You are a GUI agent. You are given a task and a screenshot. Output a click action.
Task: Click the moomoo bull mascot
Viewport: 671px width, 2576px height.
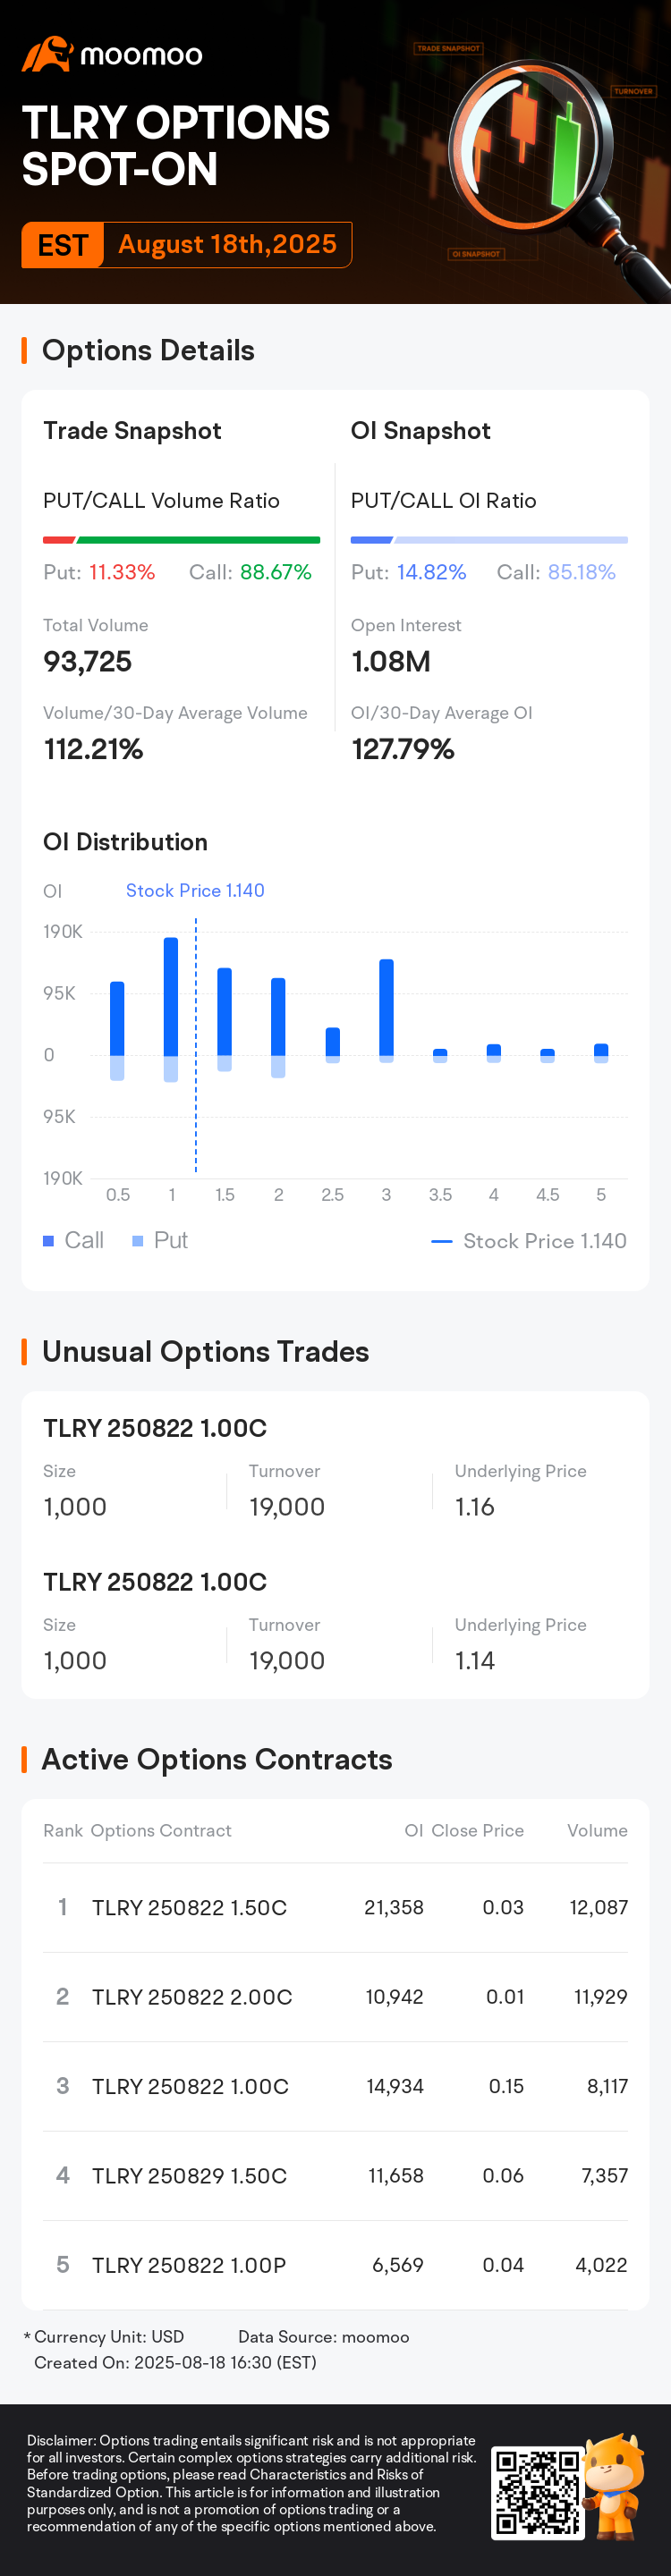[x=615, y=2488]
